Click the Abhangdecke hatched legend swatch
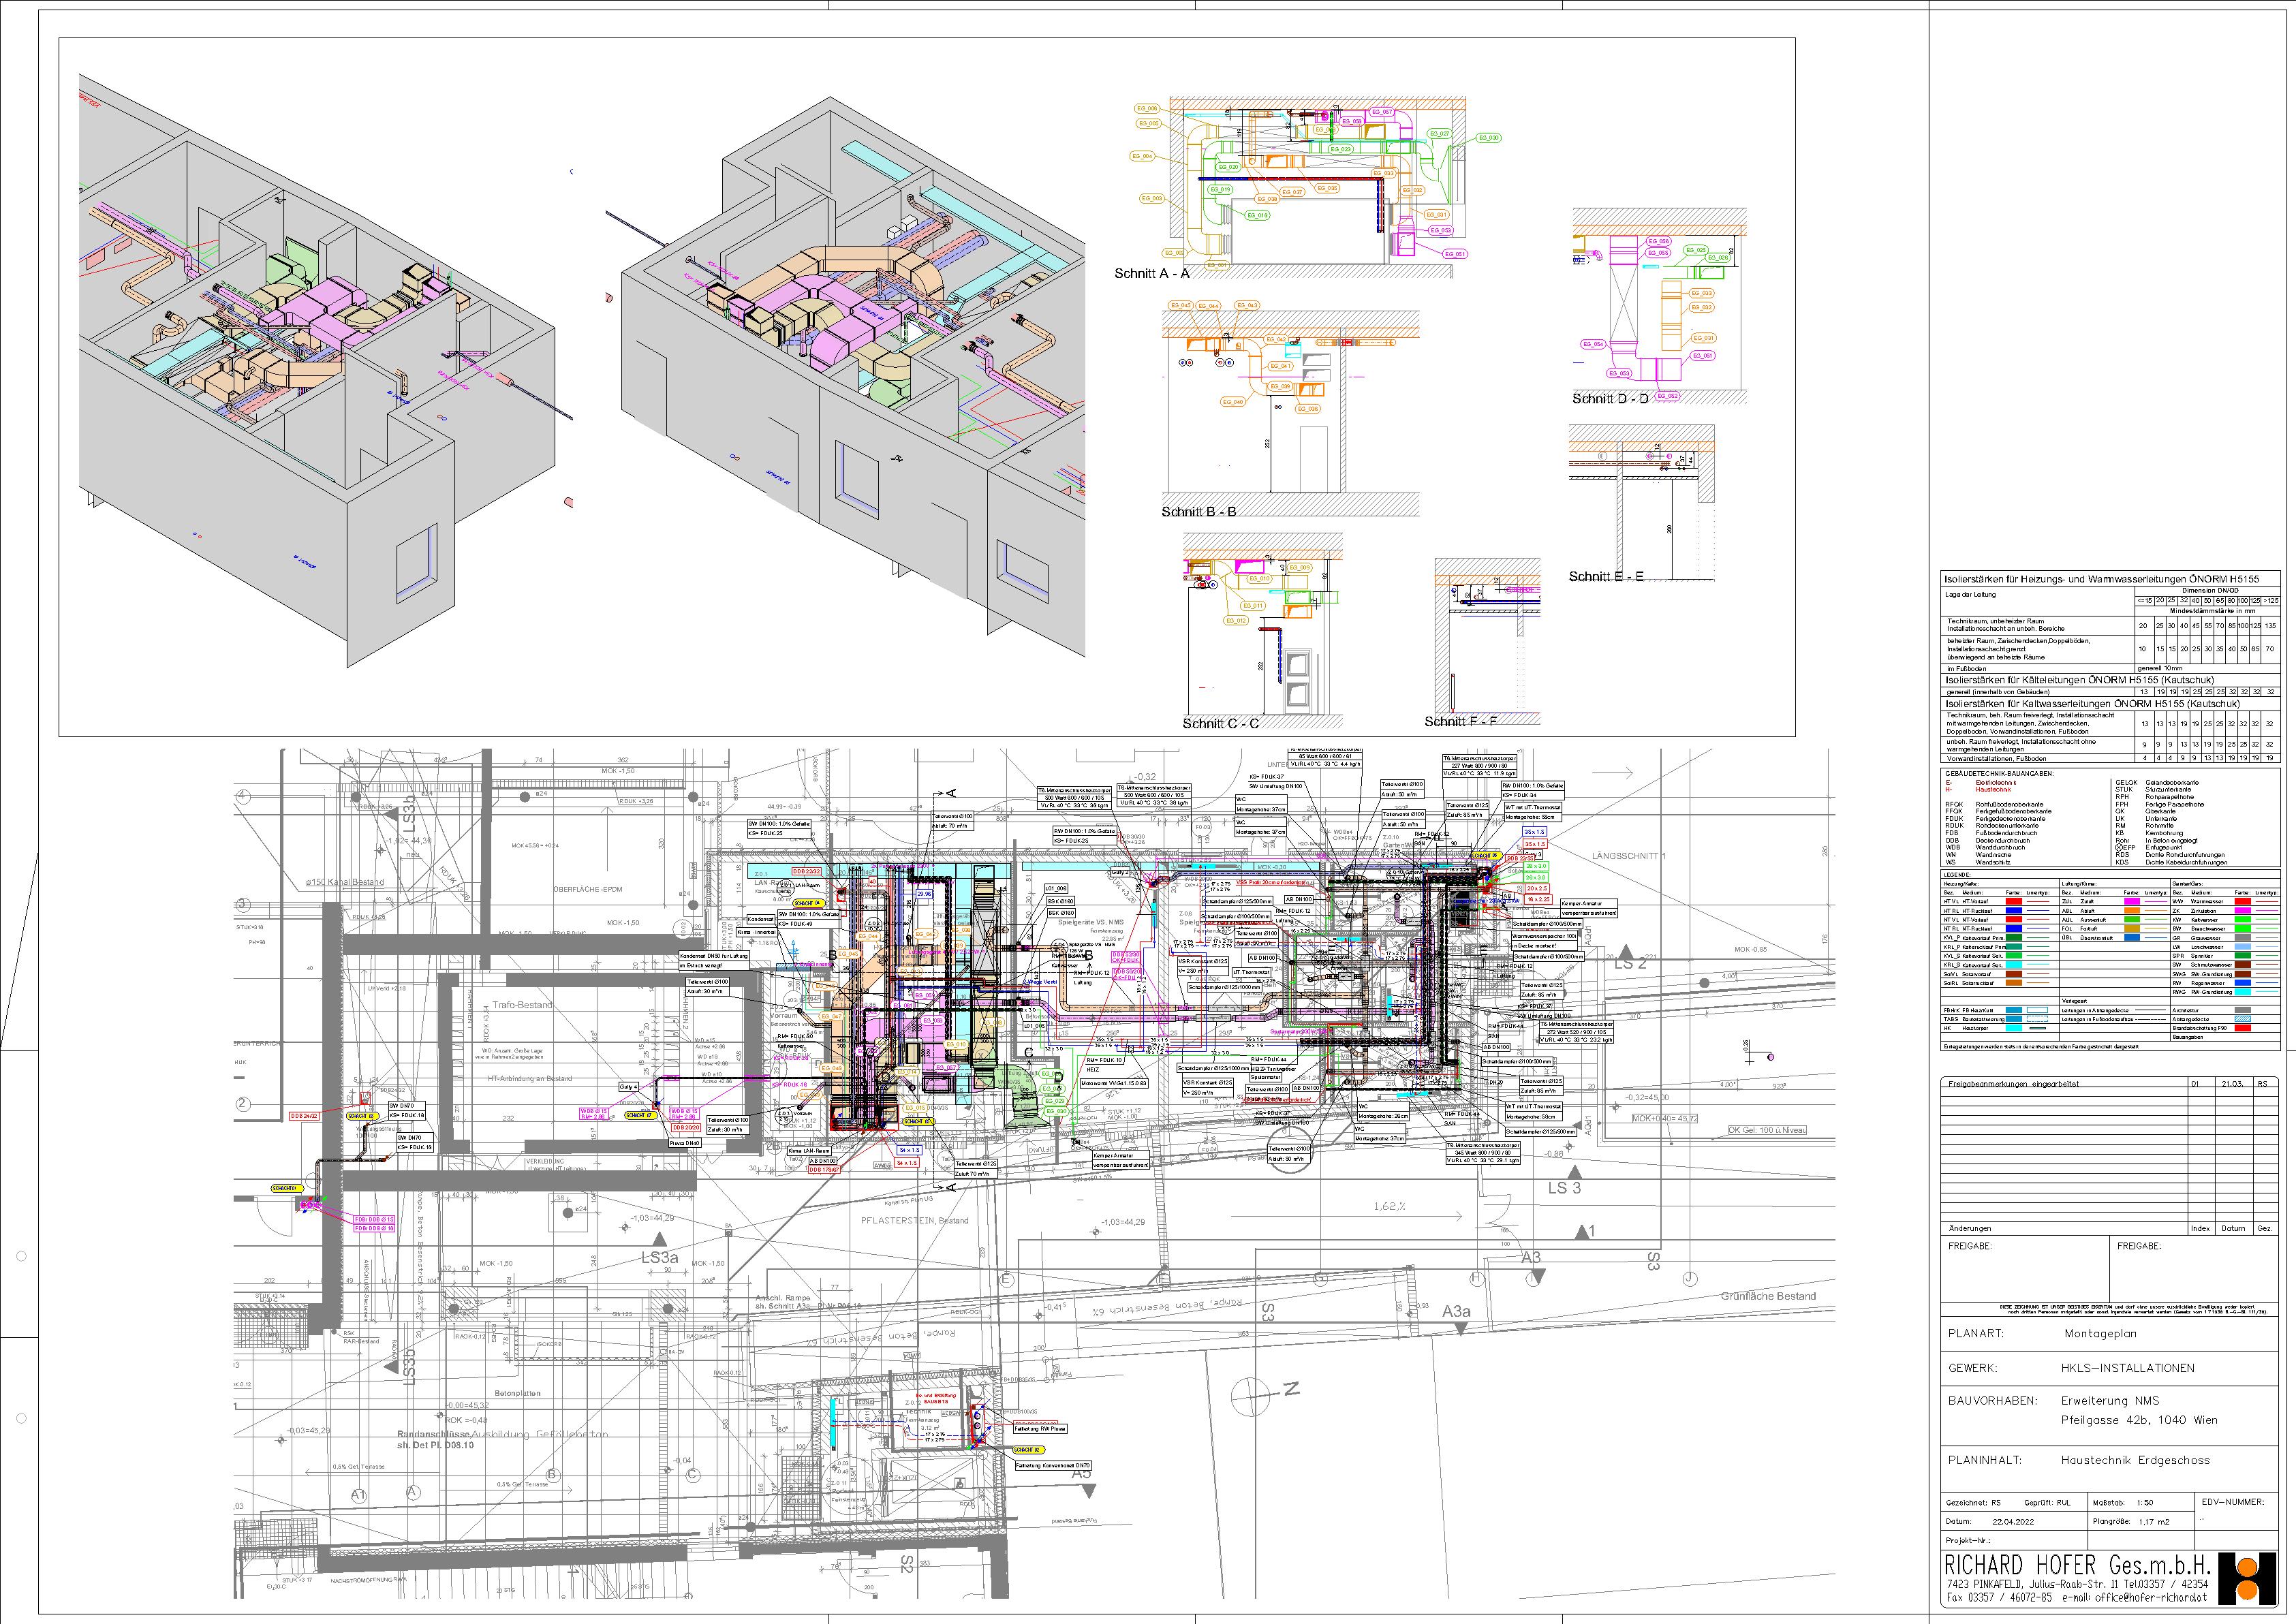The image size is (2296, 1624). 2243,1019
